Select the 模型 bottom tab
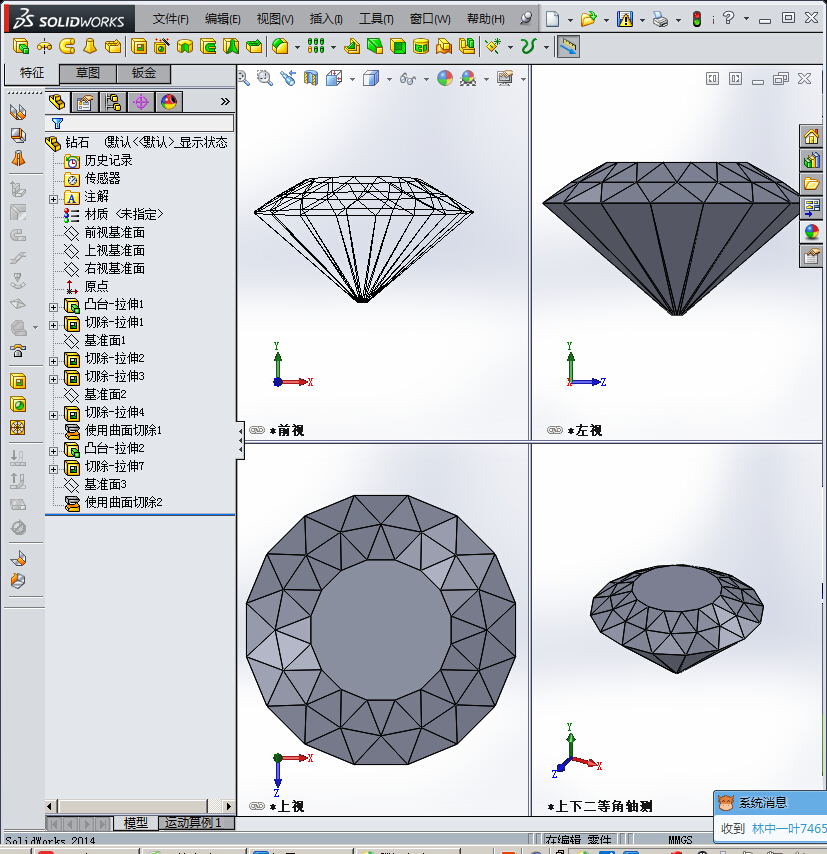The image size is (827, 854). click(x=136, y=822)
